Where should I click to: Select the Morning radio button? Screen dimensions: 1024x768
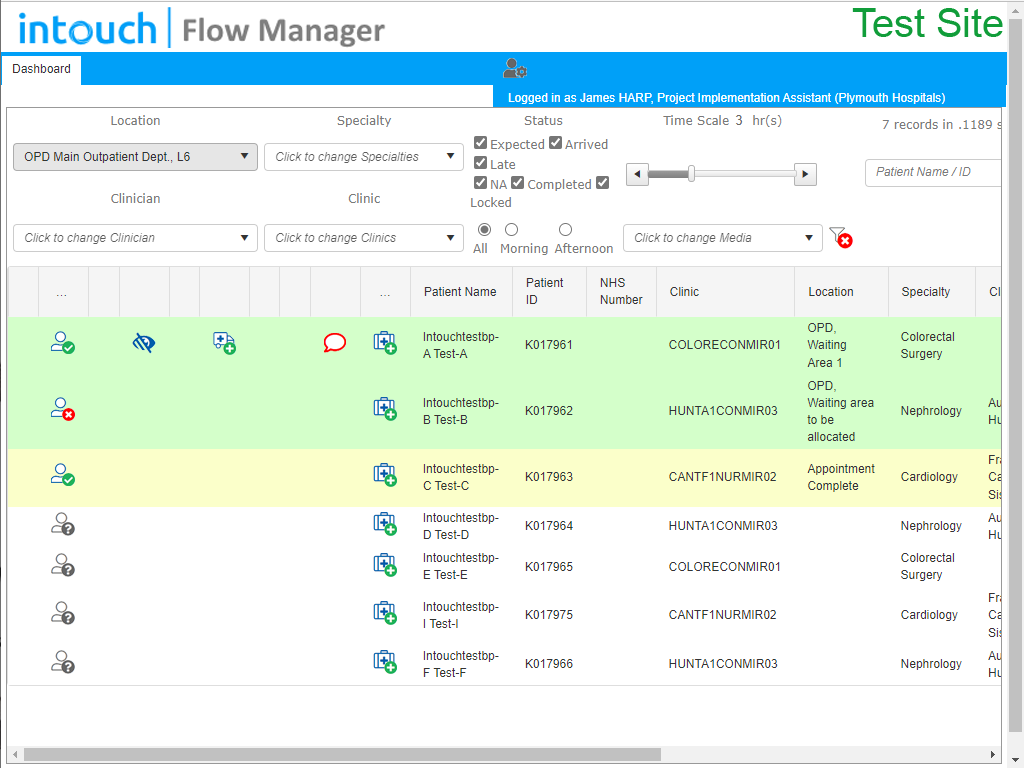pyautogui.click(x=512, y=229)
